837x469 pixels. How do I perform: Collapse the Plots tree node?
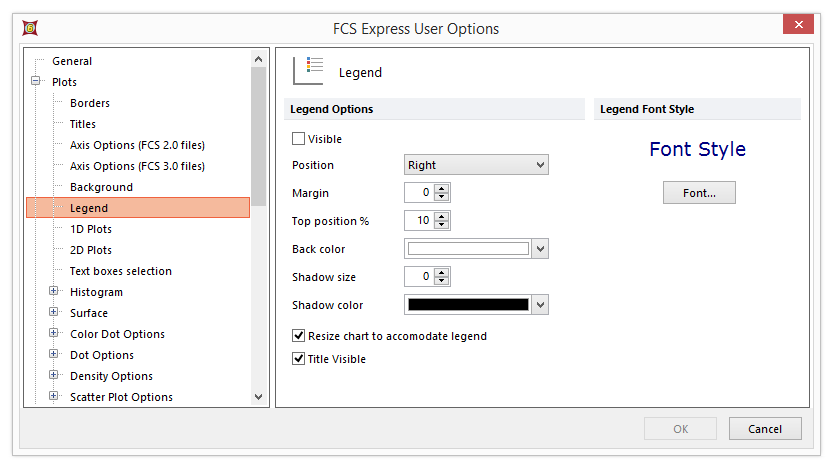click(x=36, y=82)
